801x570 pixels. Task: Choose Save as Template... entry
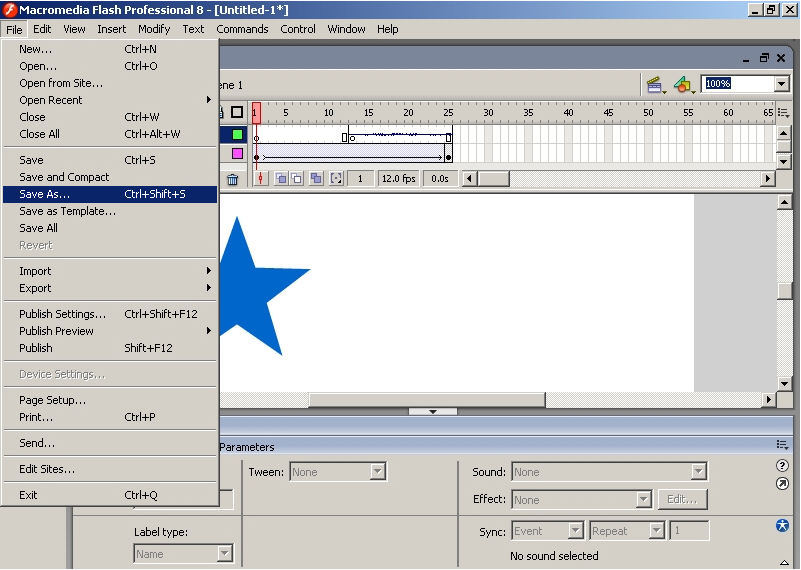110,211
